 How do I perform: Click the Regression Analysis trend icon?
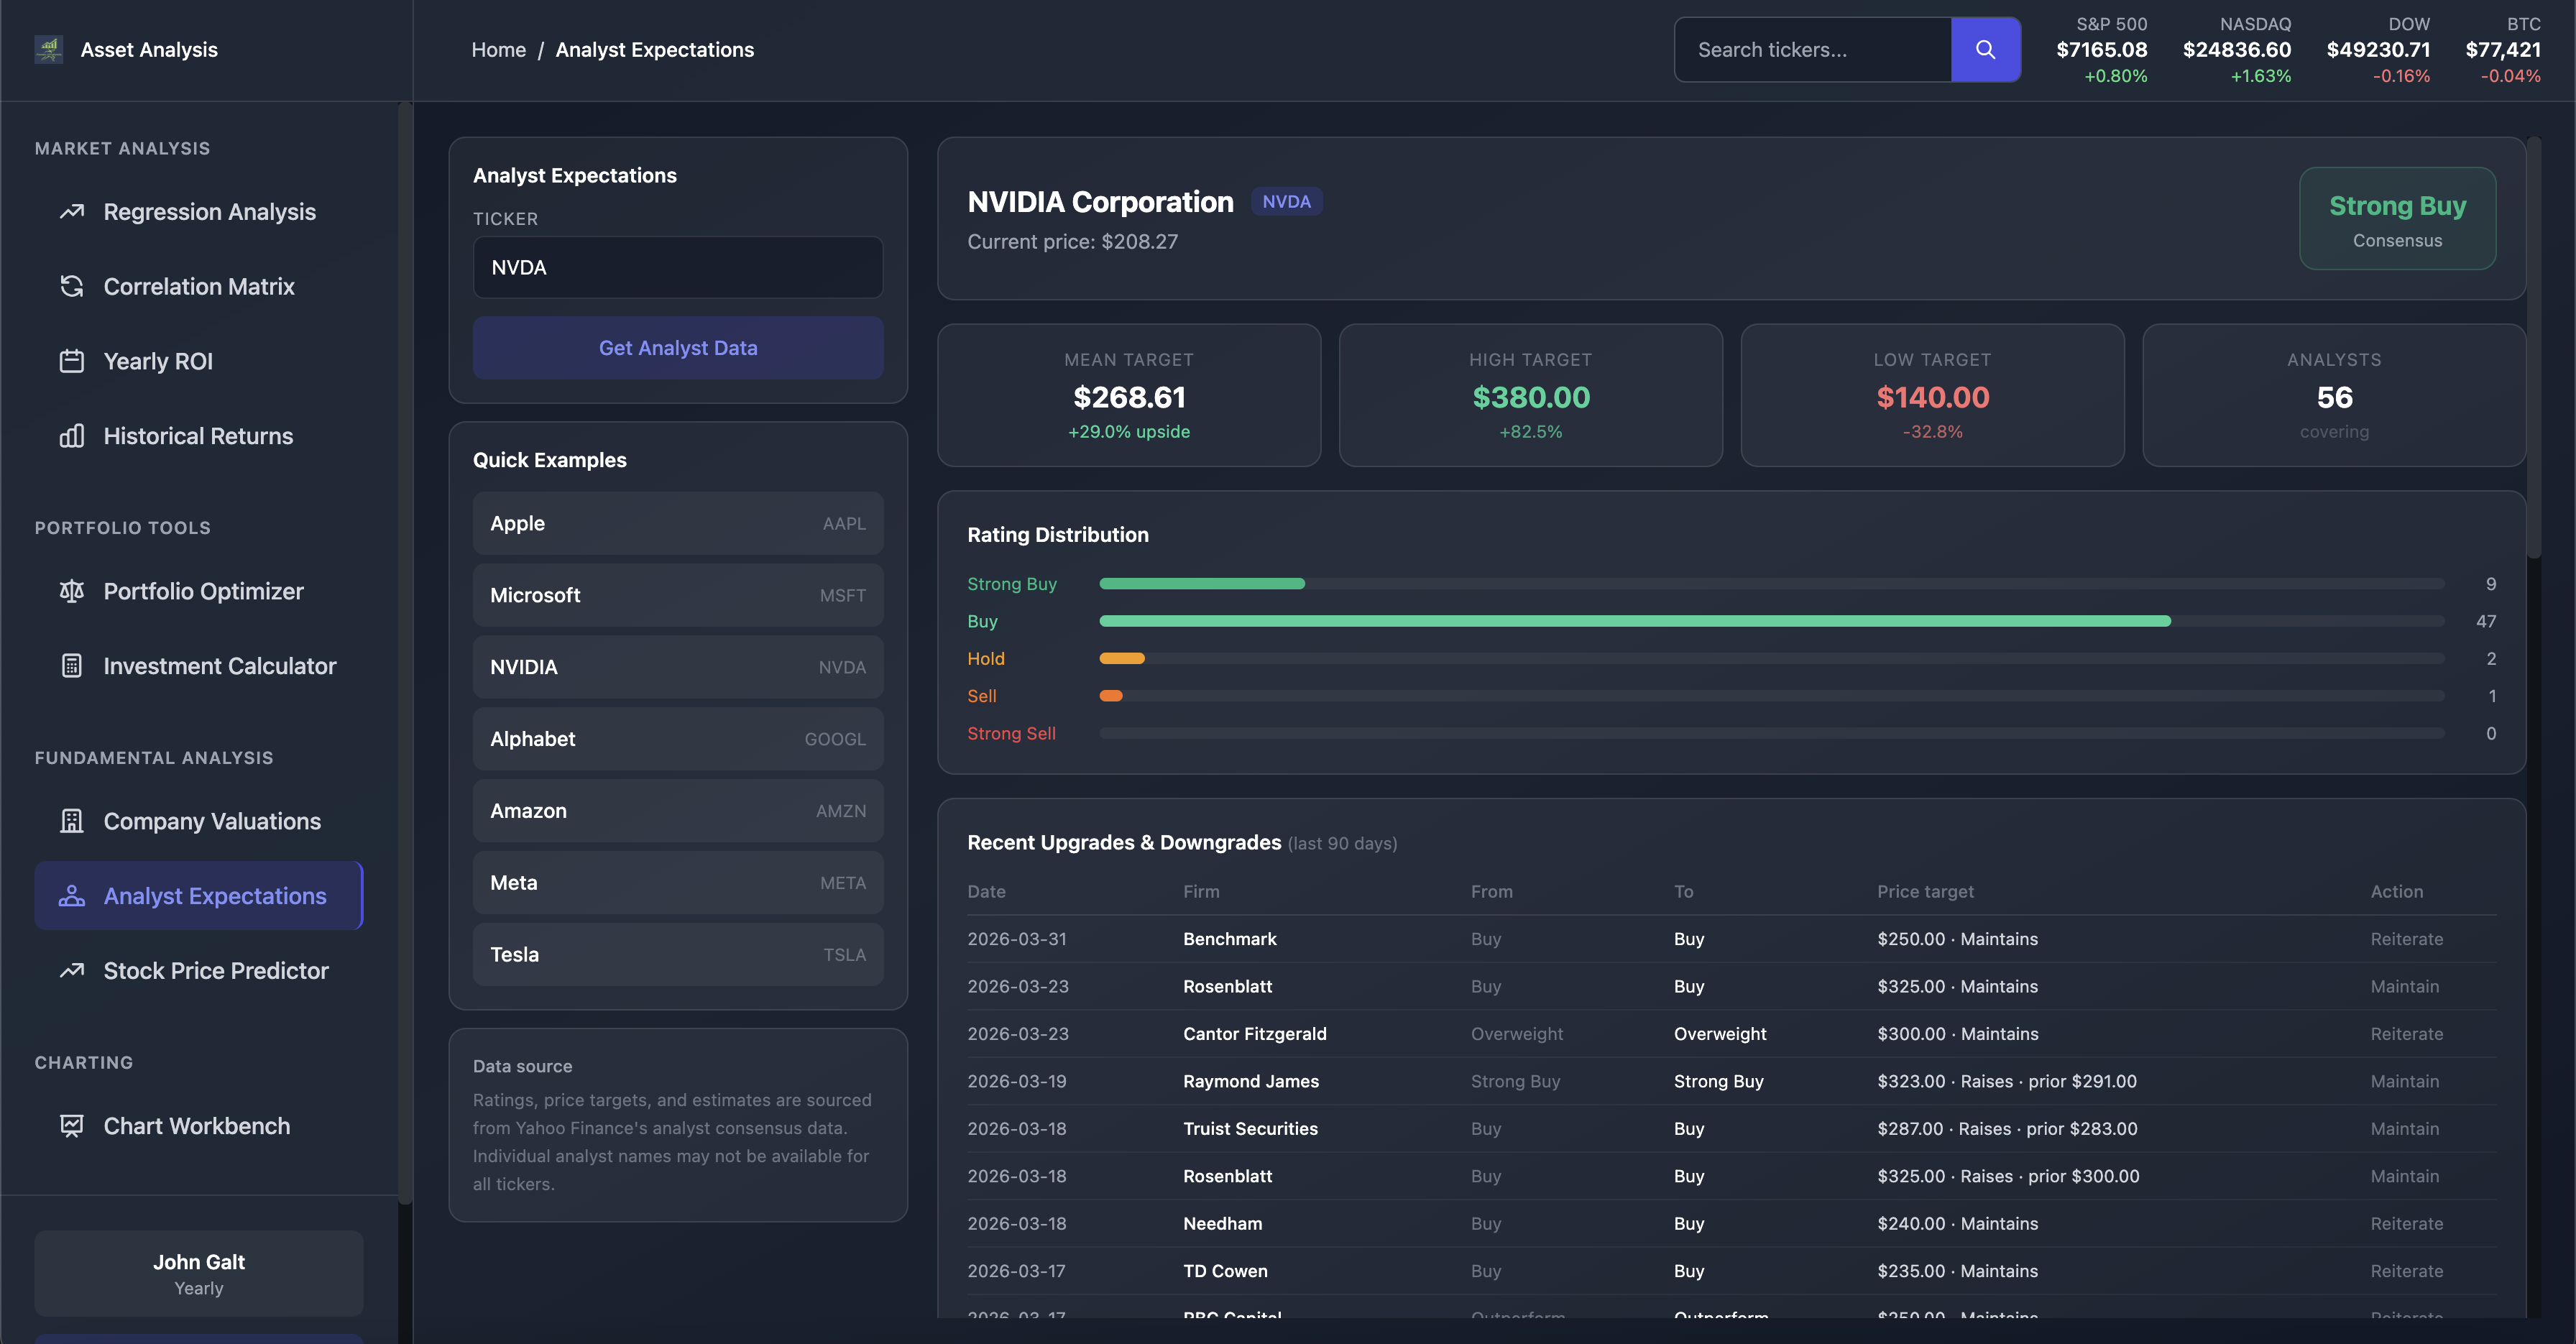click(x=72, y=212)
